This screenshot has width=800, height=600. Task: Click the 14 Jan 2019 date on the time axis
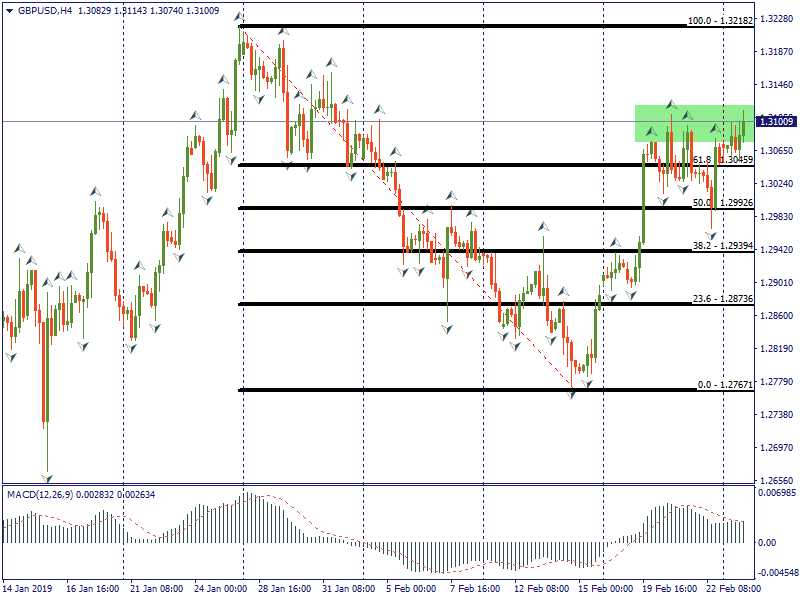click(26, 589)
